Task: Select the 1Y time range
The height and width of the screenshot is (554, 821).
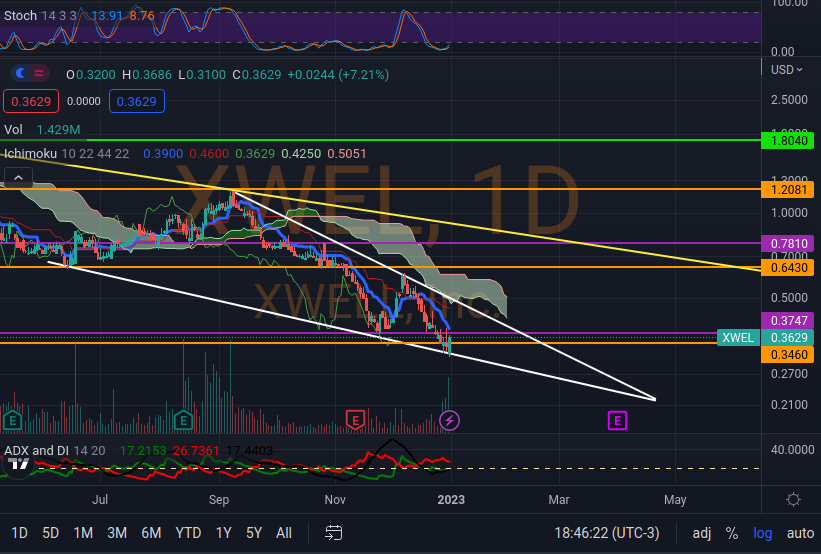Action: coord(224,533)
